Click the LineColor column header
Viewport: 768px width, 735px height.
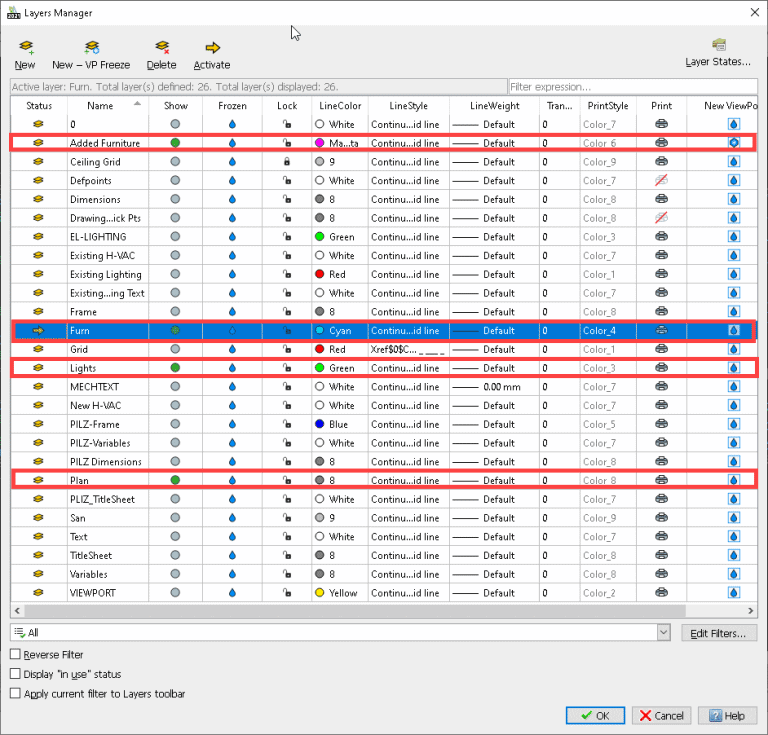(x=338, y=105)
